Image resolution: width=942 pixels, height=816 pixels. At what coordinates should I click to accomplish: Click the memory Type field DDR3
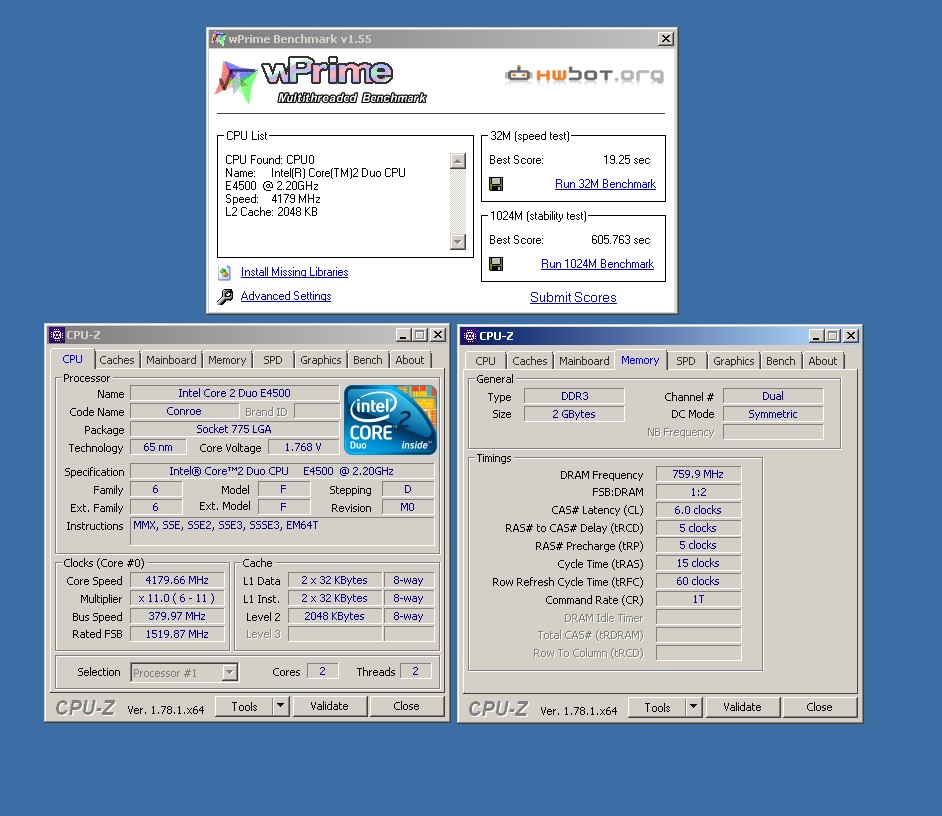coord(574,397)
